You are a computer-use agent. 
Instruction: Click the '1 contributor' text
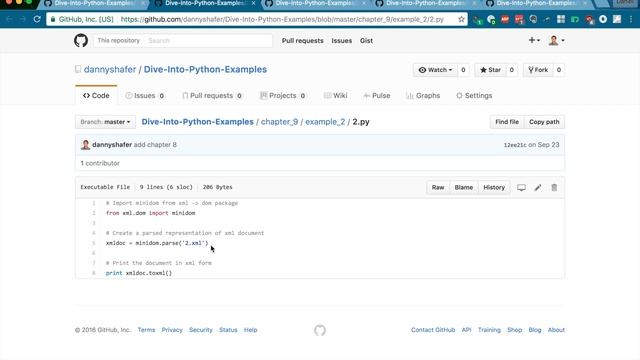[100, 163]
